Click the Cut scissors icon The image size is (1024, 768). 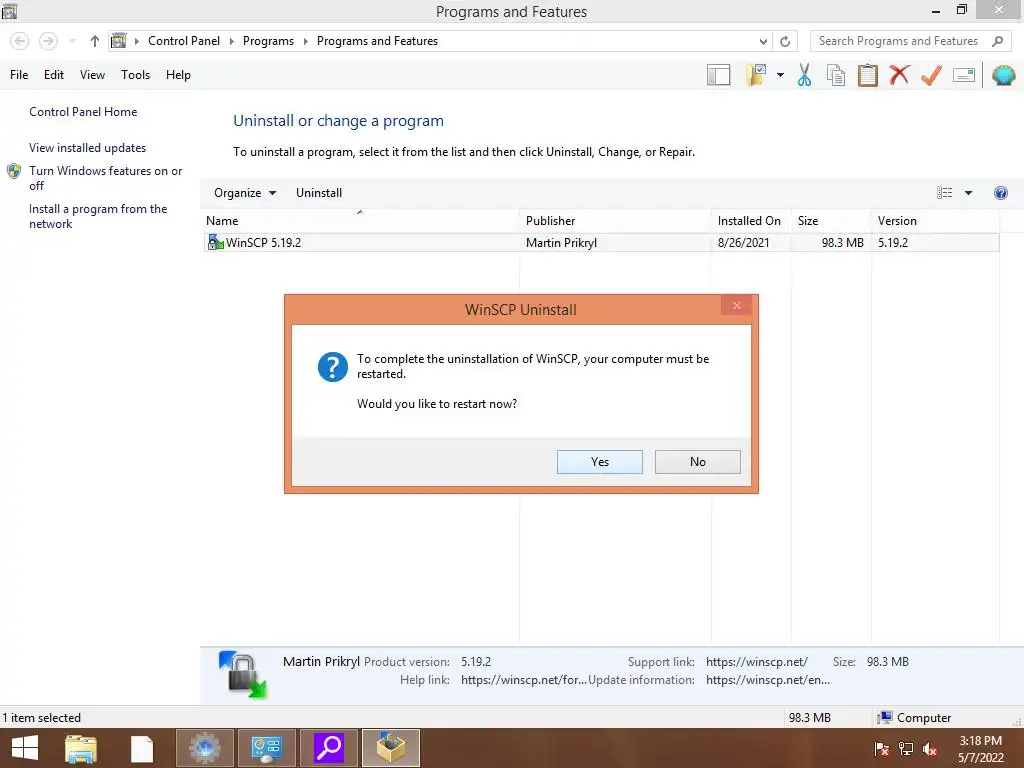805,75
